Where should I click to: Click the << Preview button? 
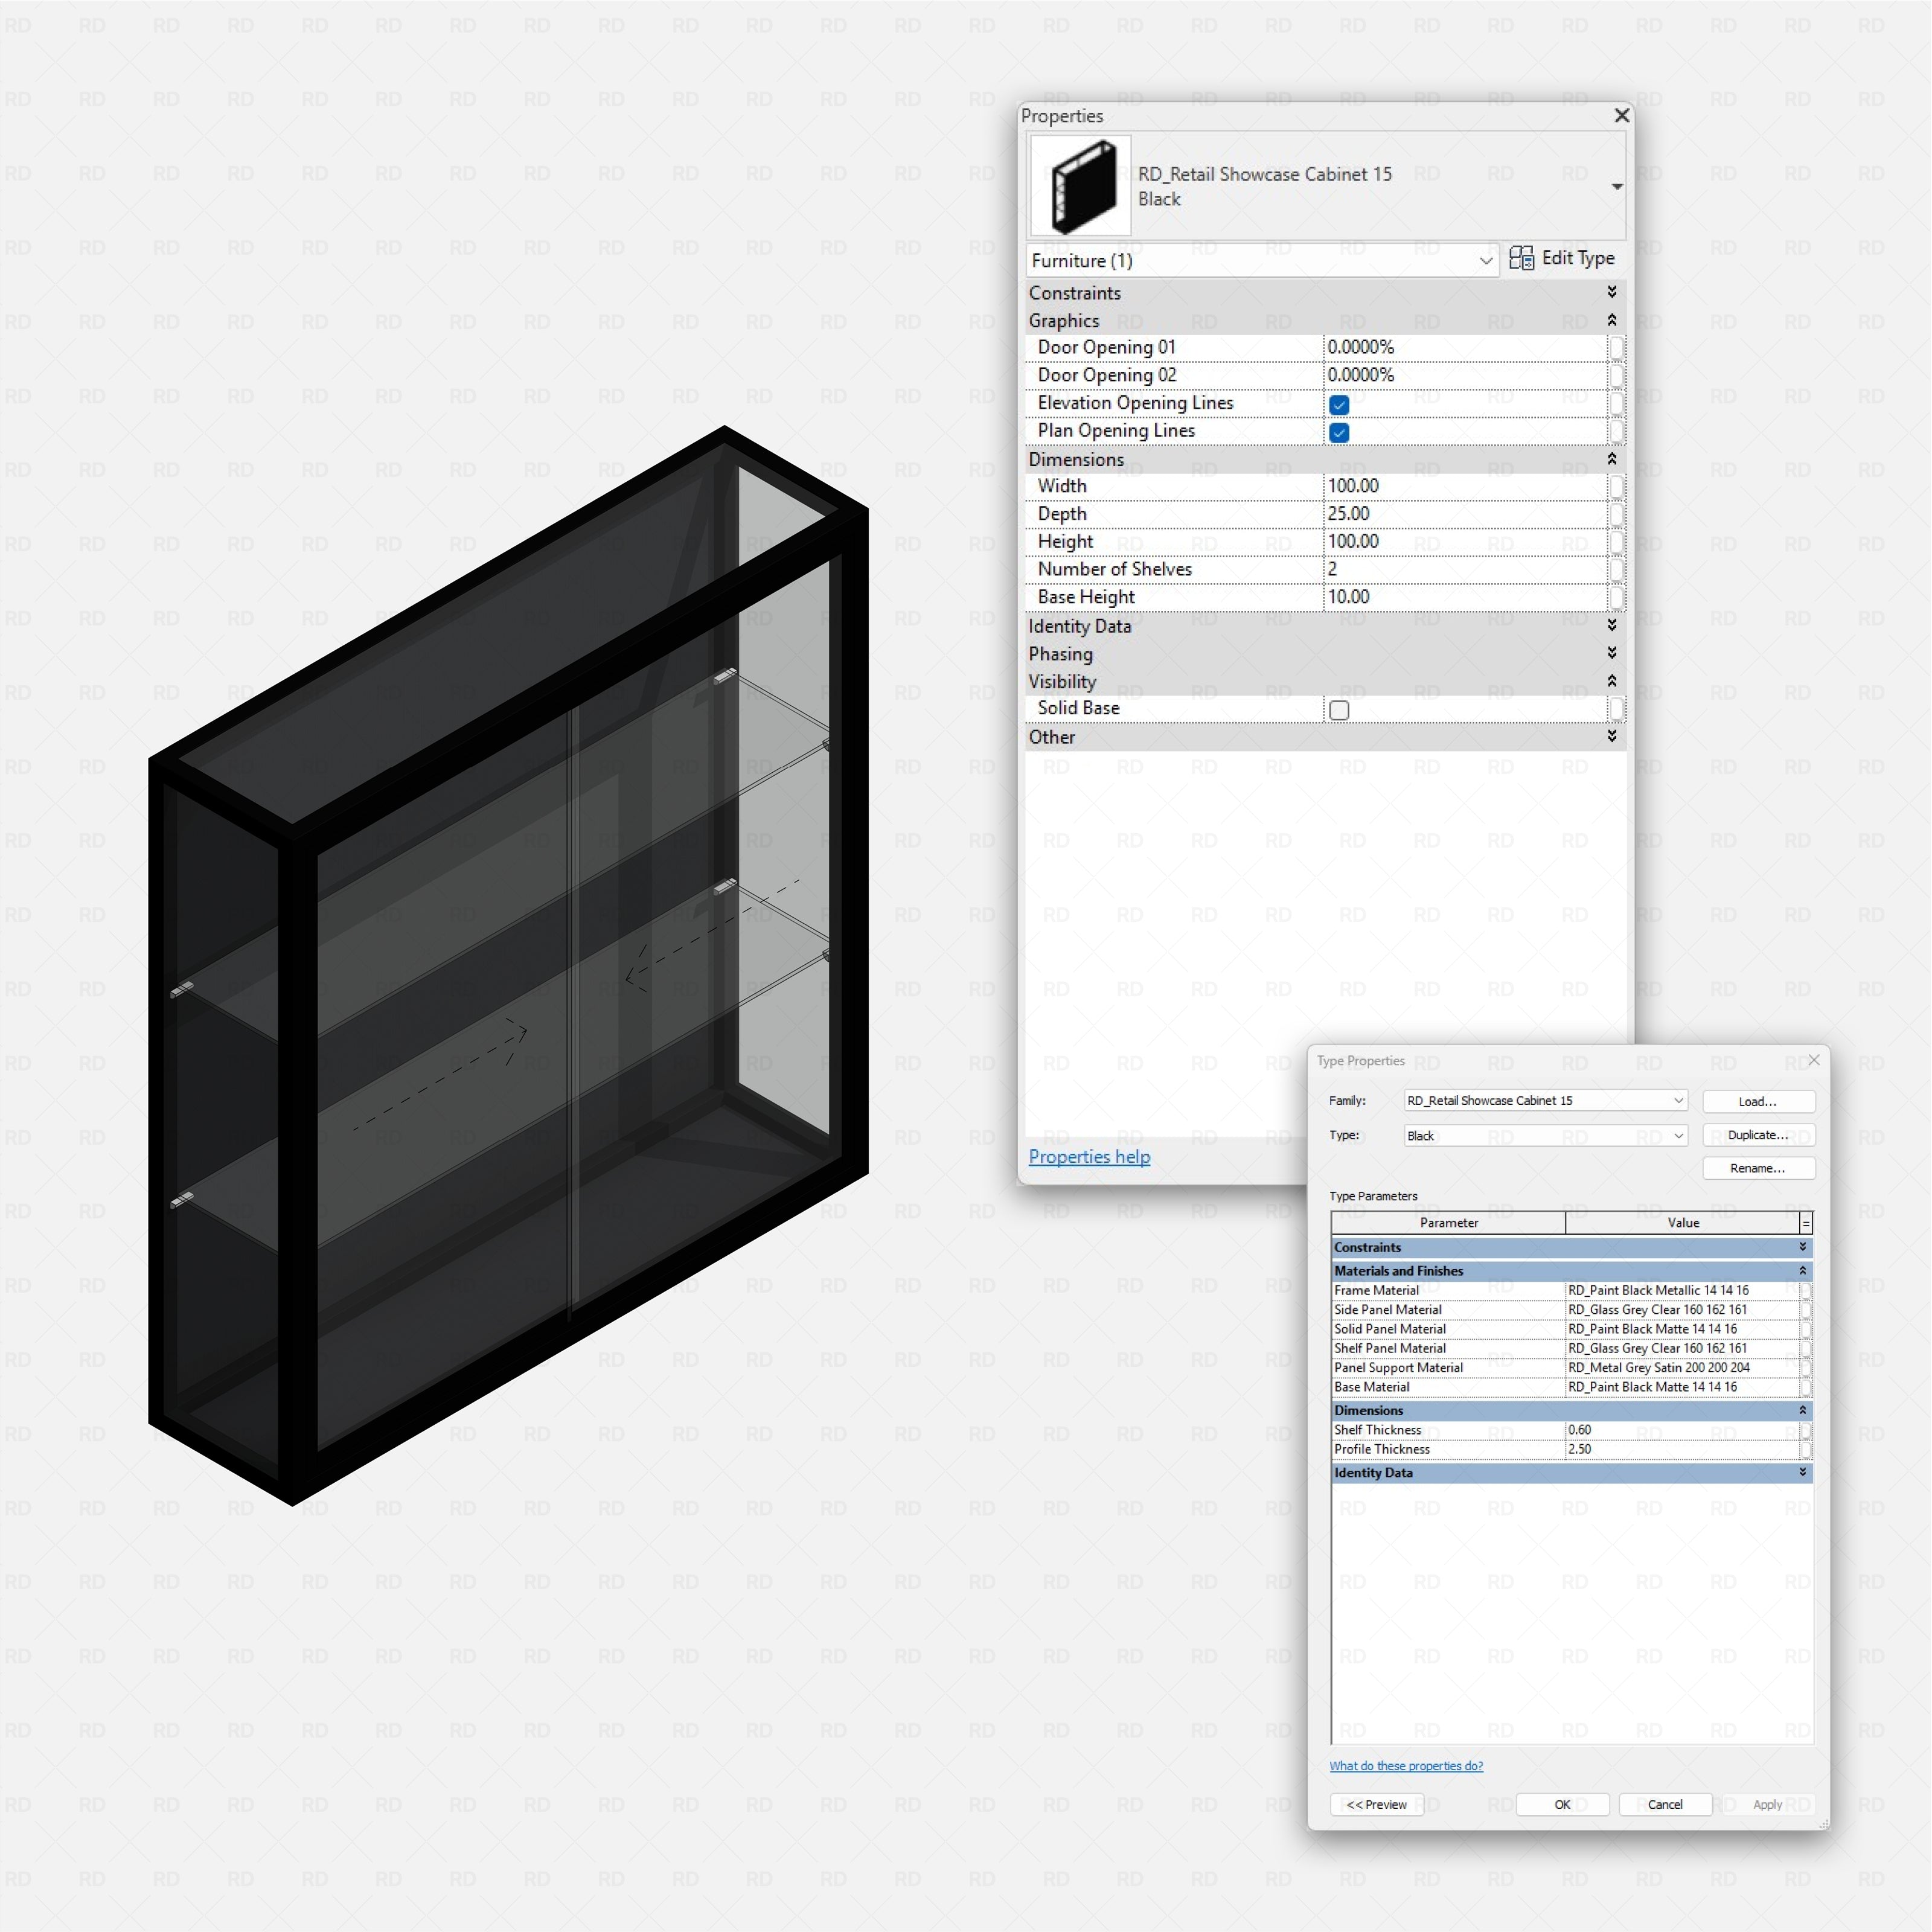pos(1377,1805)
